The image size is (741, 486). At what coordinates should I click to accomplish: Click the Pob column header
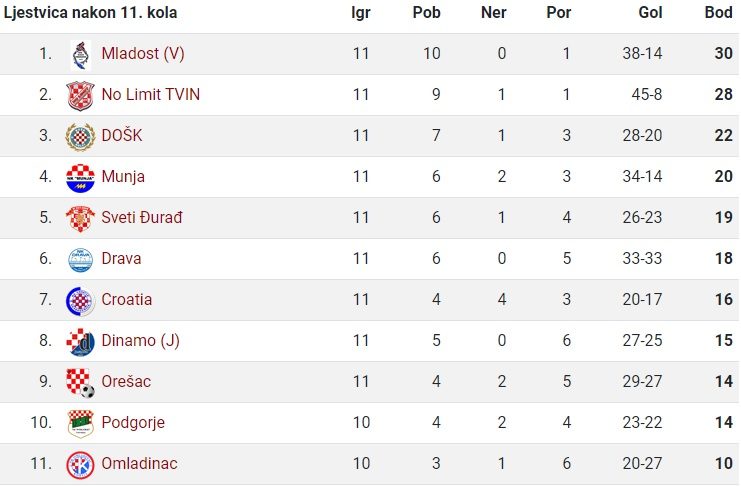tap(426, 12)
